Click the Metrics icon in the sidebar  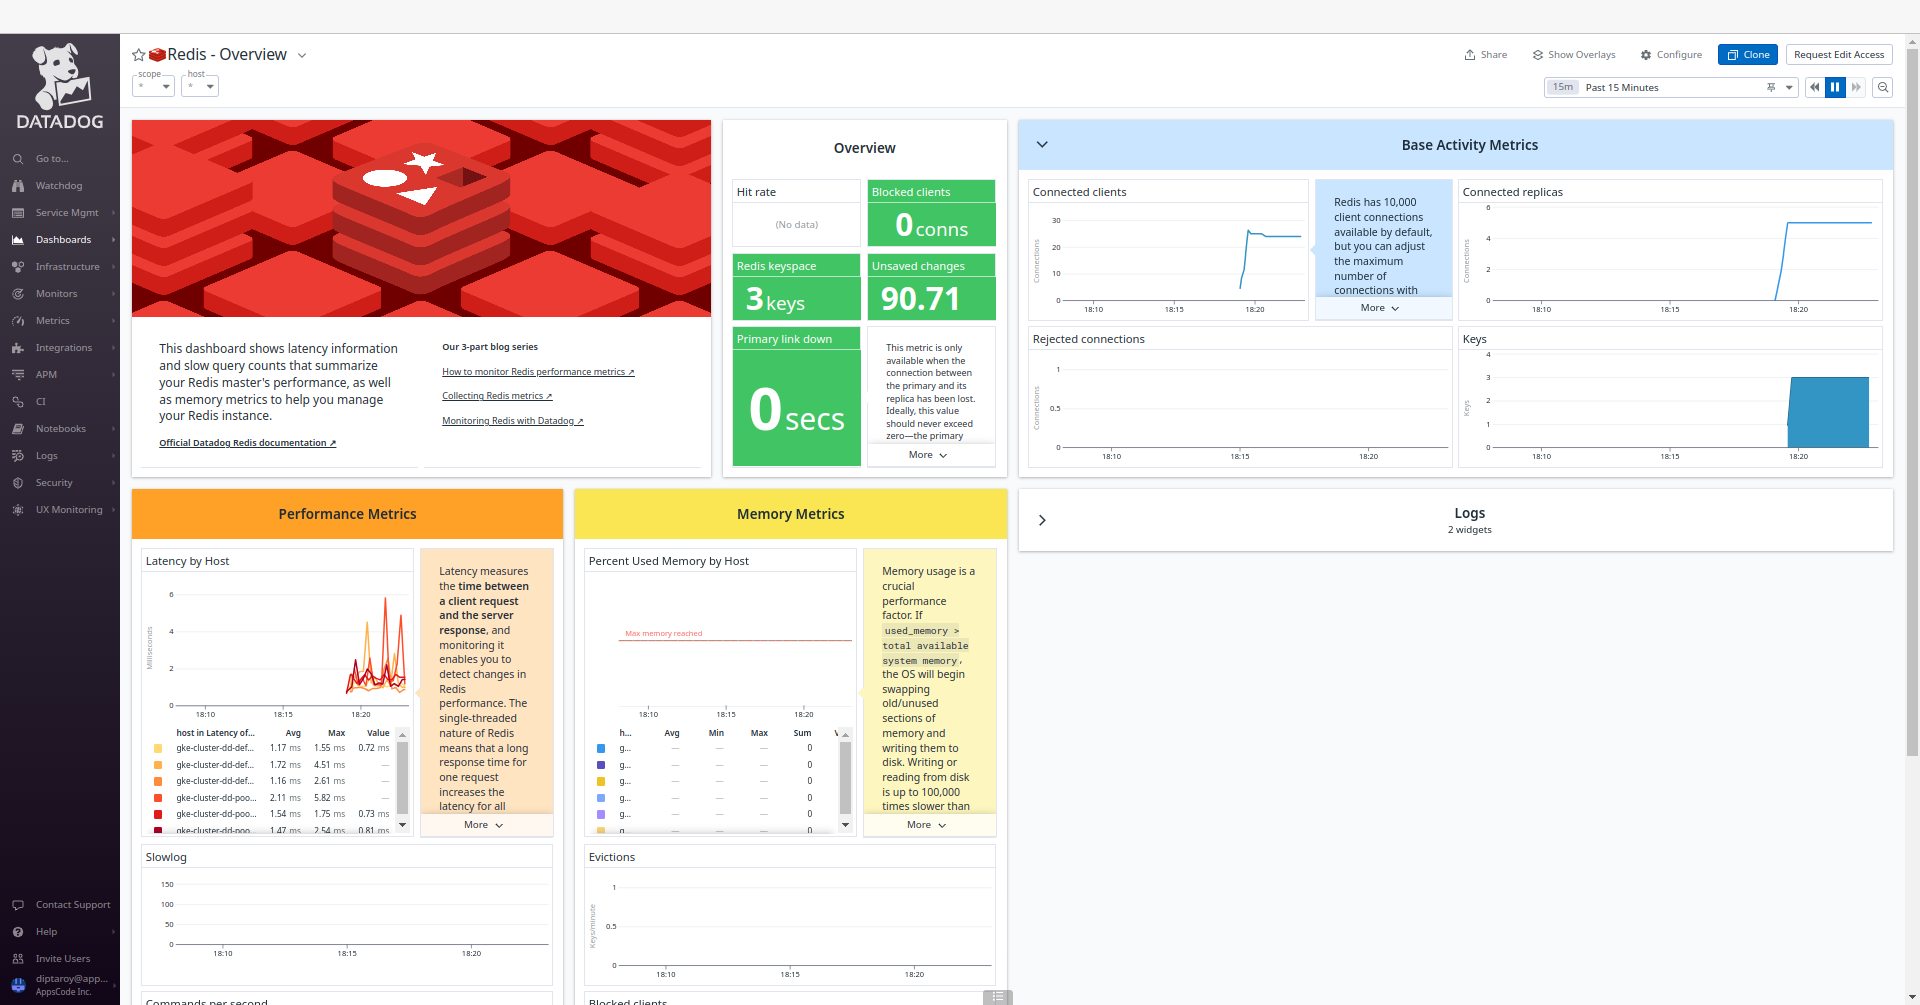pyautogui.click(x=17, y=320)
